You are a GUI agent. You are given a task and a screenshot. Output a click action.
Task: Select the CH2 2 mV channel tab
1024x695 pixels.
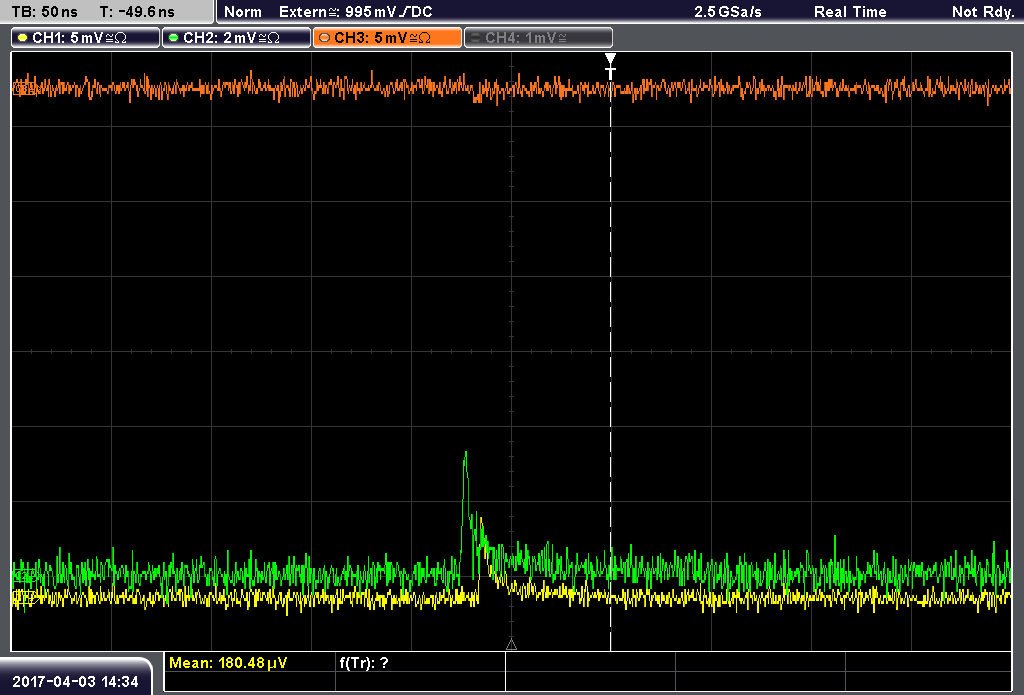[236, 38]
